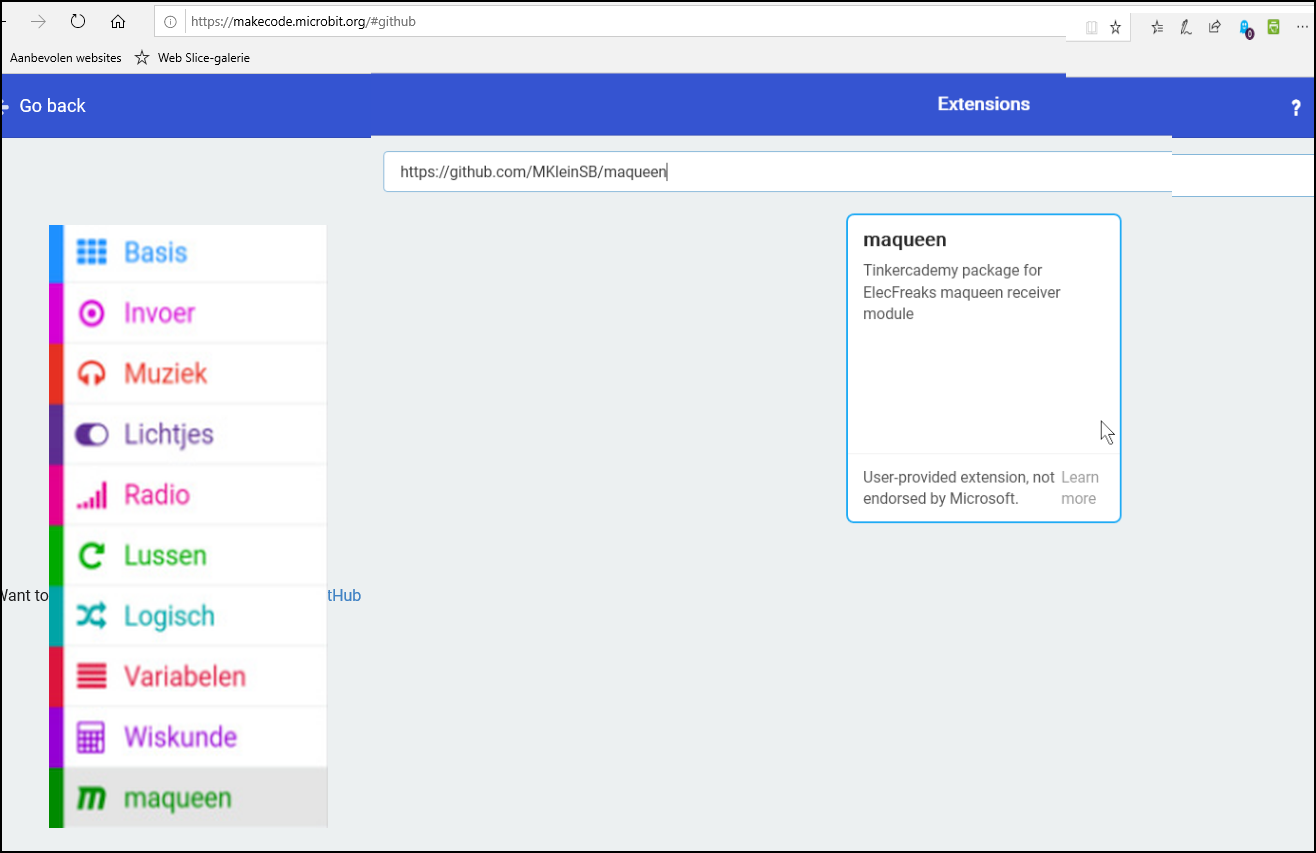Go to the browser home page icon
The image size is (1316, 853).
point(118,21)
